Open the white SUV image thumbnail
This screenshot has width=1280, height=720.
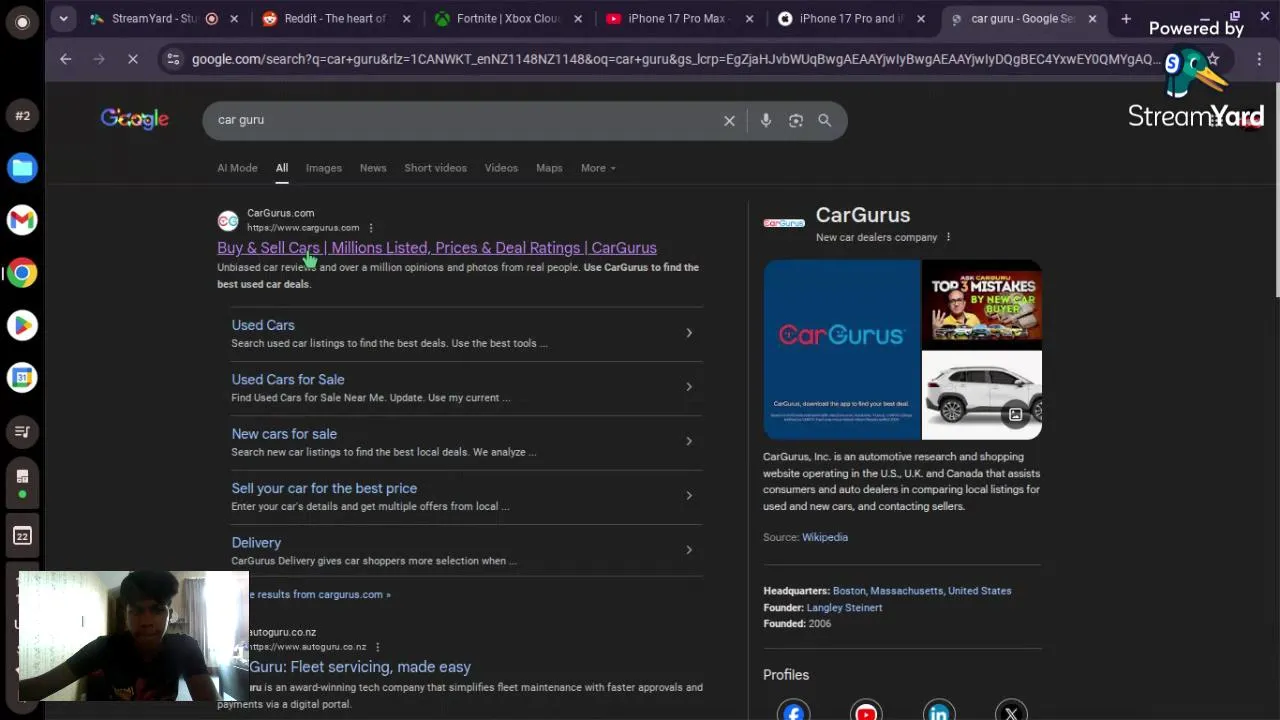(x=982, y=395)
